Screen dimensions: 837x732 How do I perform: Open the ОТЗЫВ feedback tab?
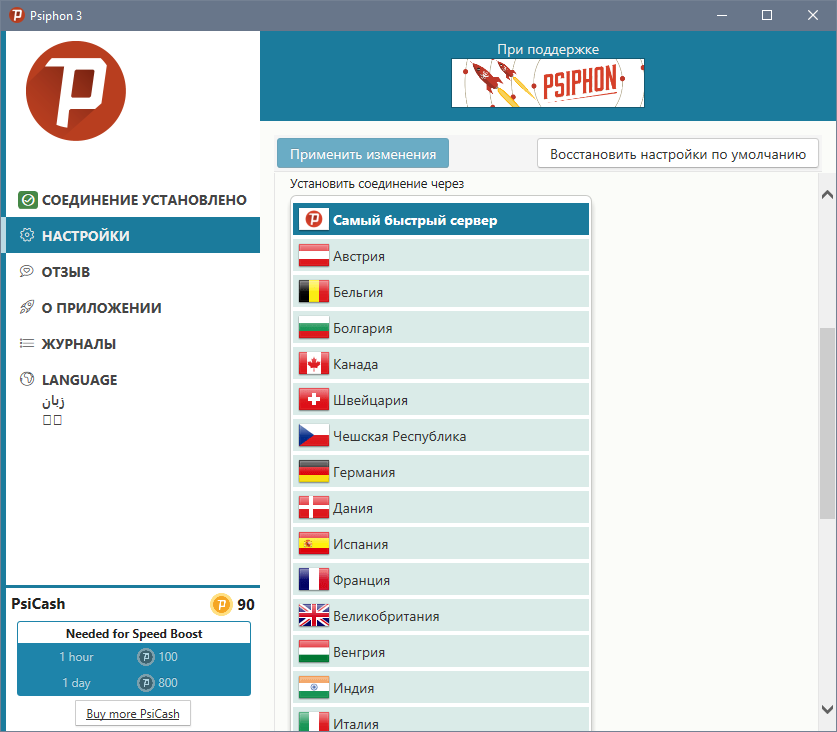133,271
